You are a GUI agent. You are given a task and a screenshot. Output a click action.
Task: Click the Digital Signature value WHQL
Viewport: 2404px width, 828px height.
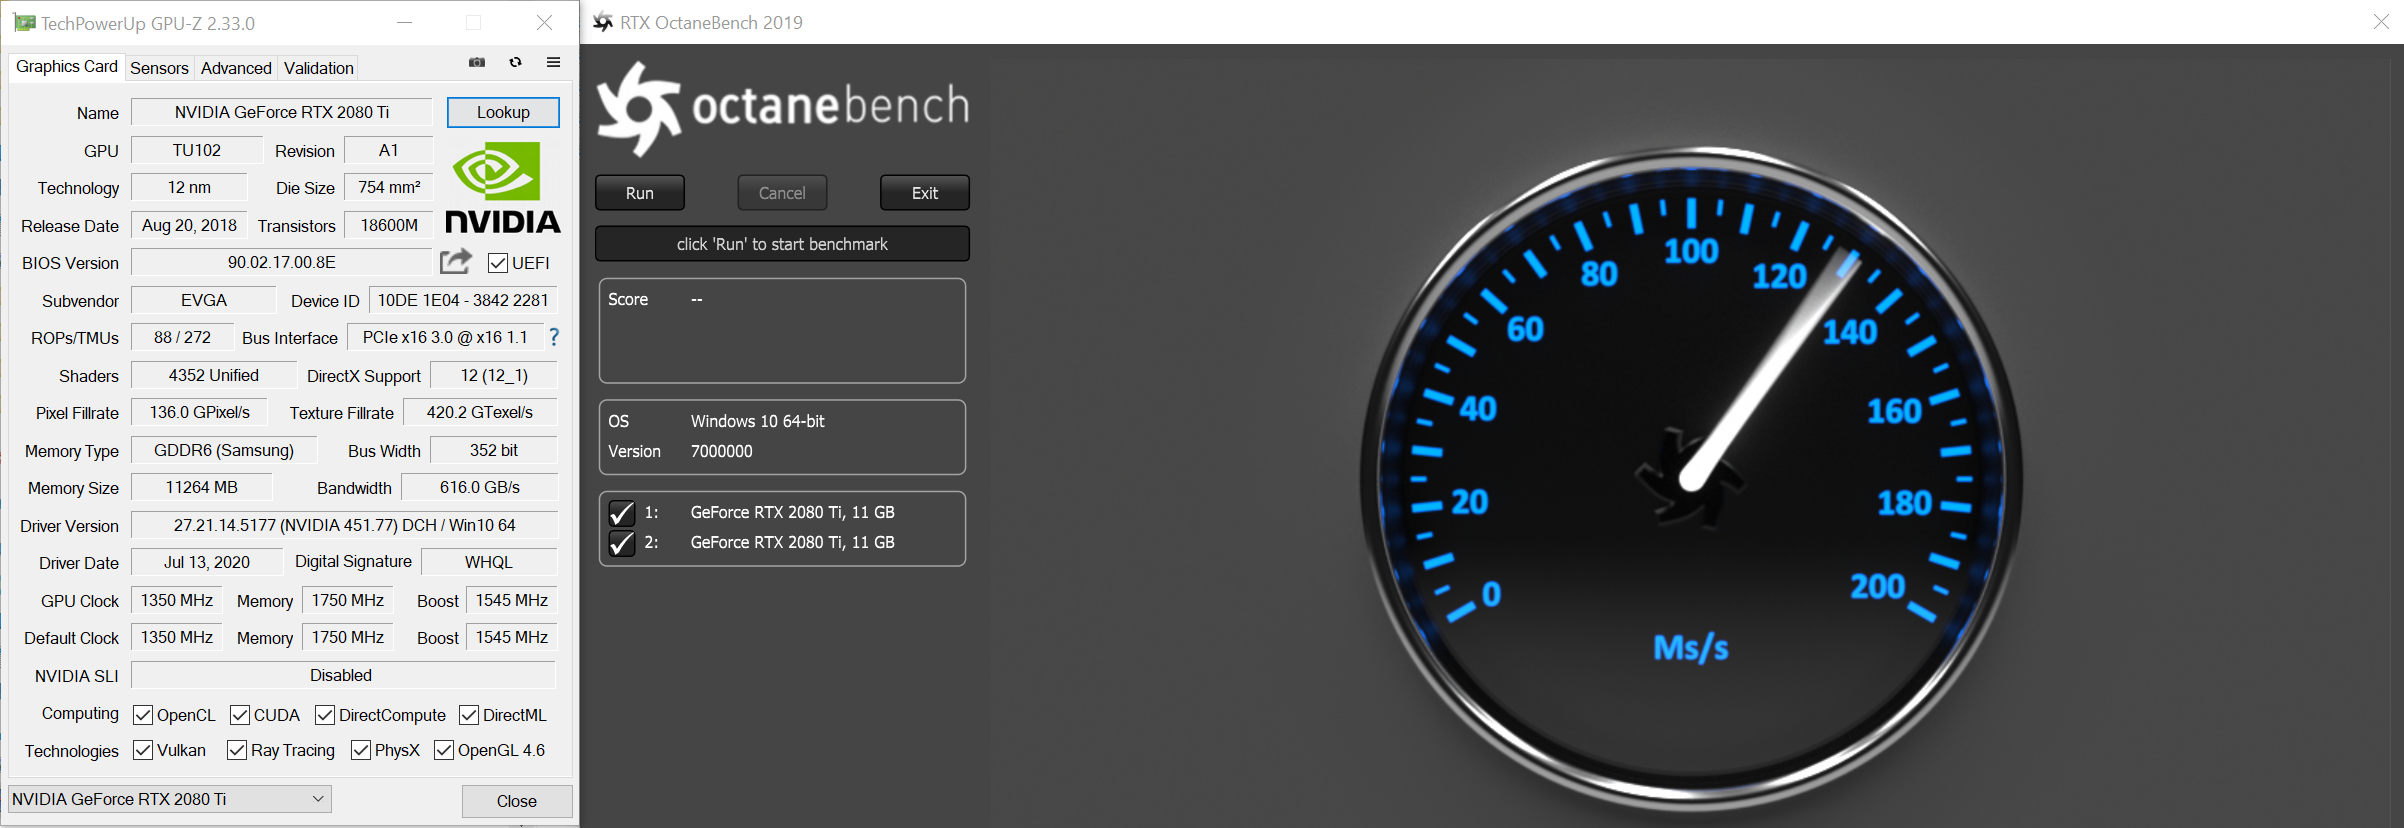click(x=489, y=562)
